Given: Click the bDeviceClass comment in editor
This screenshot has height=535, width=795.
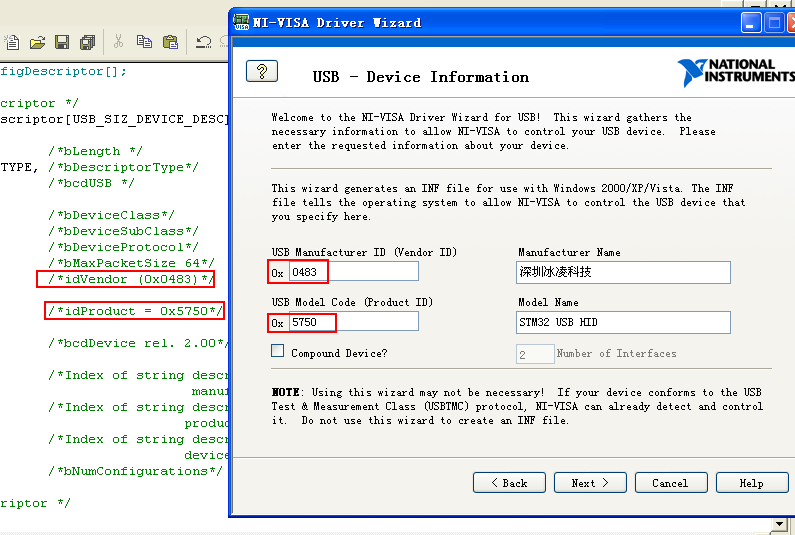Looking at the screenshot, I should (111, 215).
